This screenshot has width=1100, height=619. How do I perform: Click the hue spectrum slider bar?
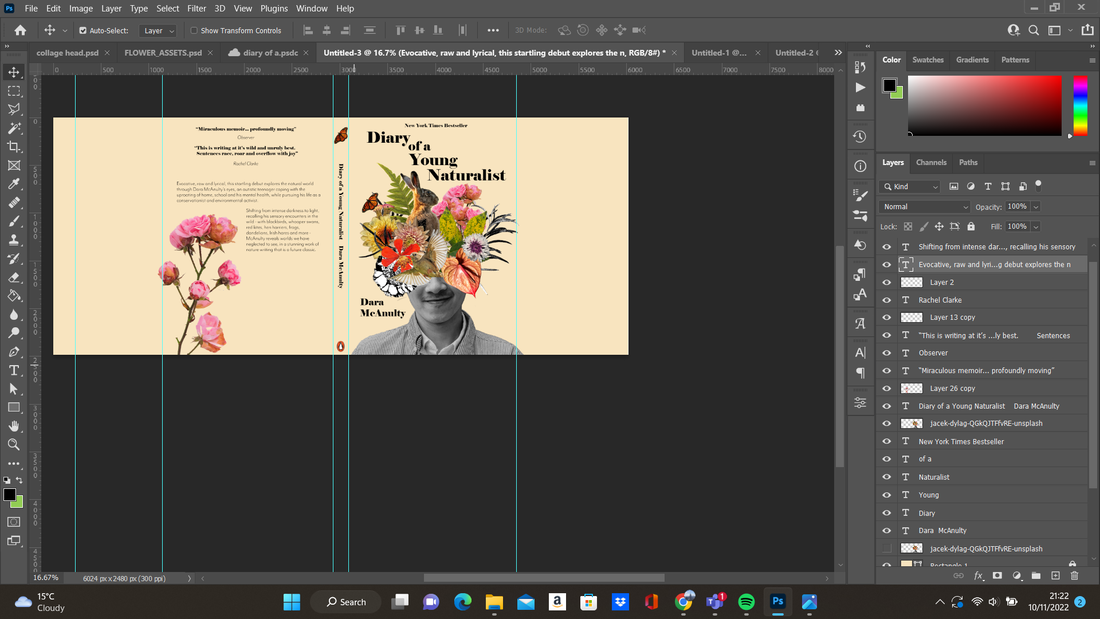click(x=1080, y=105)
